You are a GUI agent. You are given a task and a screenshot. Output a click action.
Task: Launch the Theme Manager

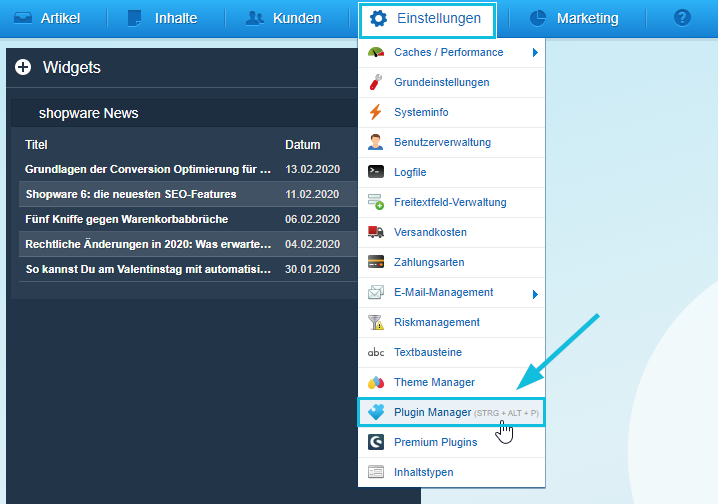(x=451, y=382)
